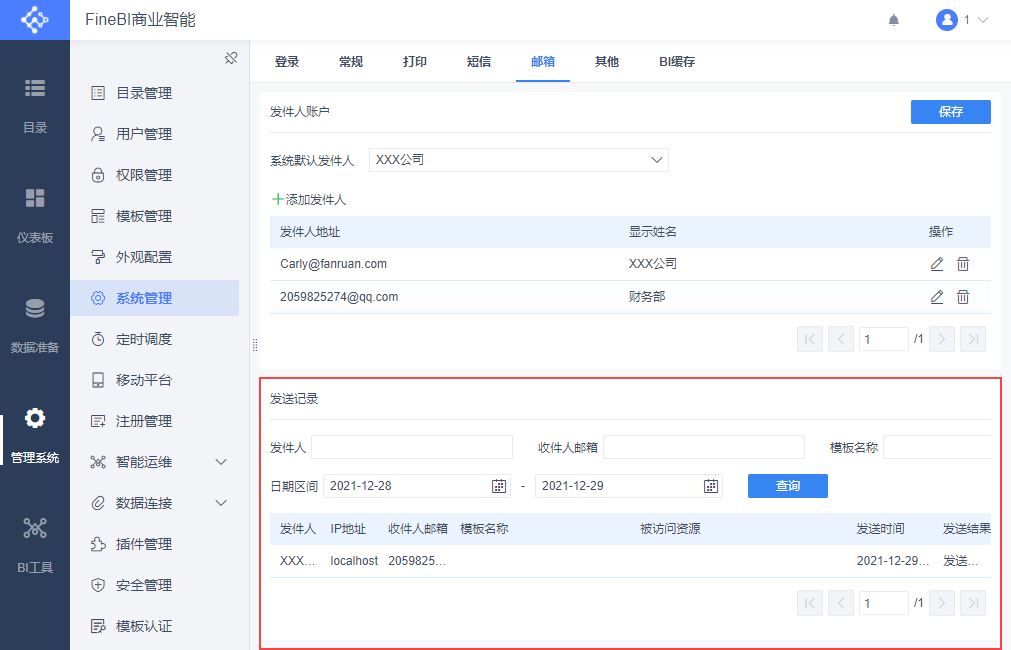Click the FineBI logo icon
The height and width of the screenshot is (650, 1011).
(x=35, y=20)
